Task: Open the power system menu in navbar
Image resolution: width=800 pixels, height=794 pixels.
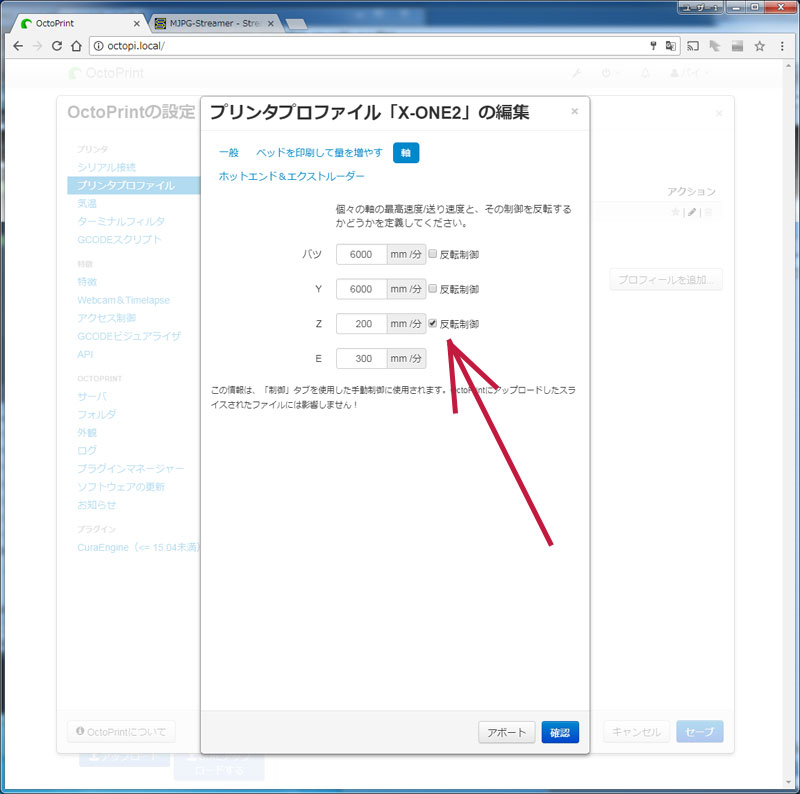Action: (610, 73)
